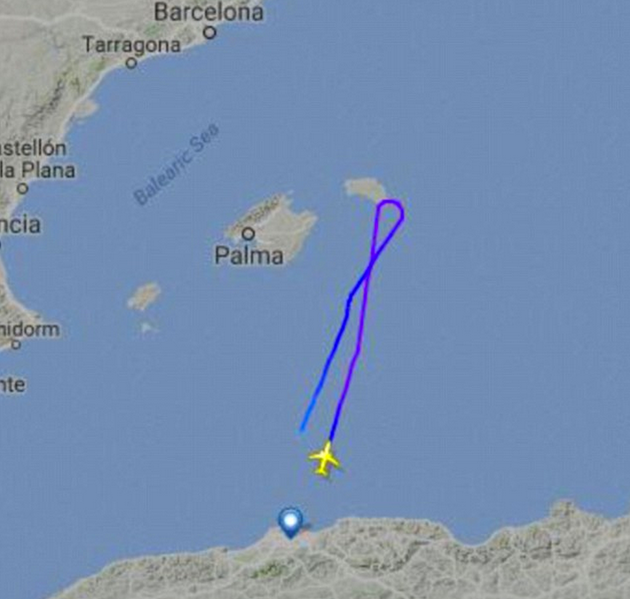Click the Palma map label
630x599 pixels.
pyautogui.click(x=249, y=256)
